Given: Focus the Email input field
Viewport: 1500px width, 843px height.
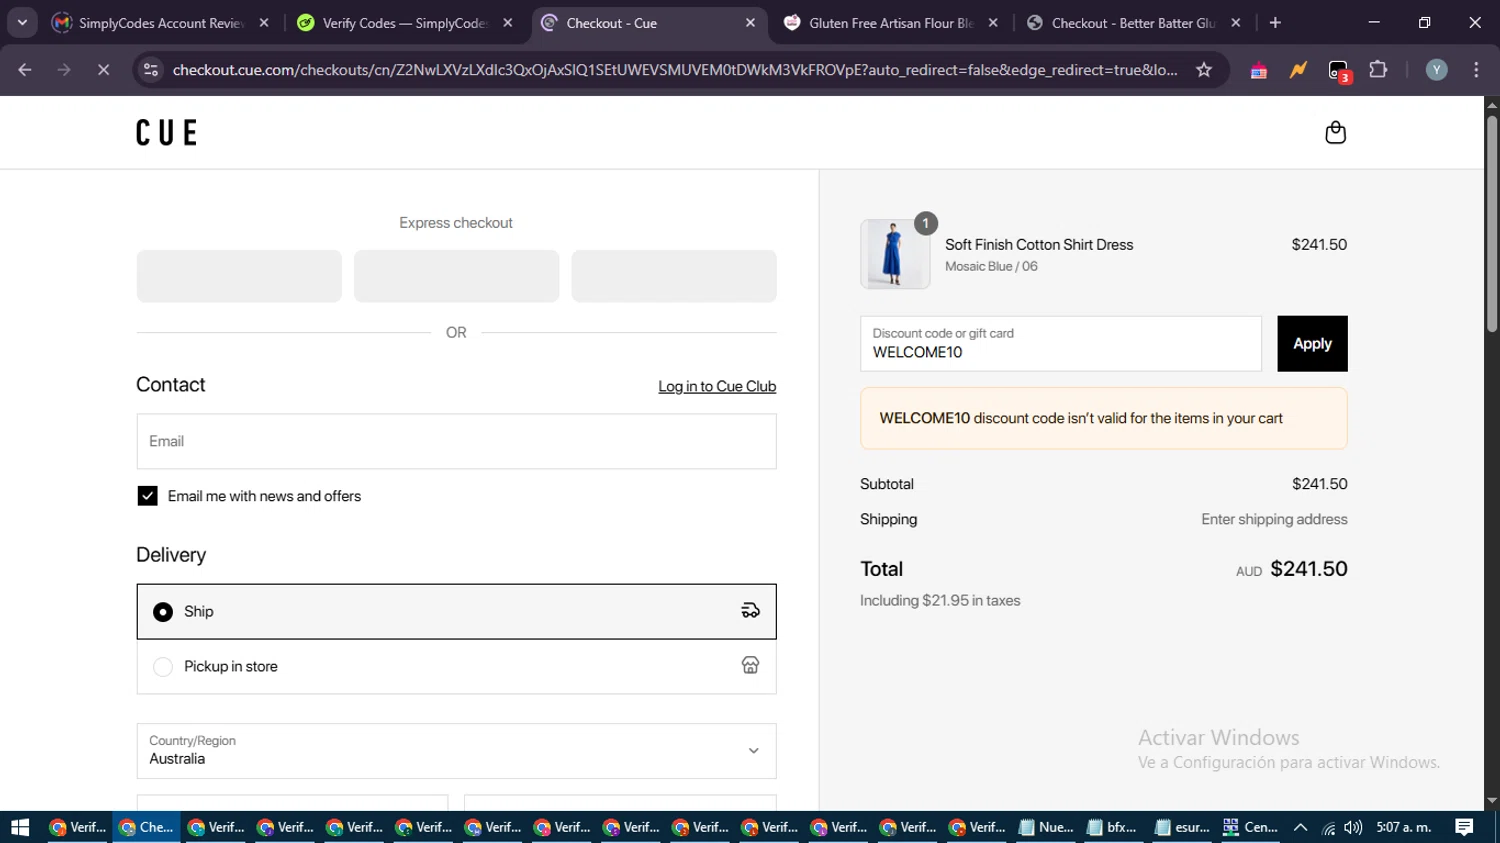Looking at the screenshot, I should 456,441.
